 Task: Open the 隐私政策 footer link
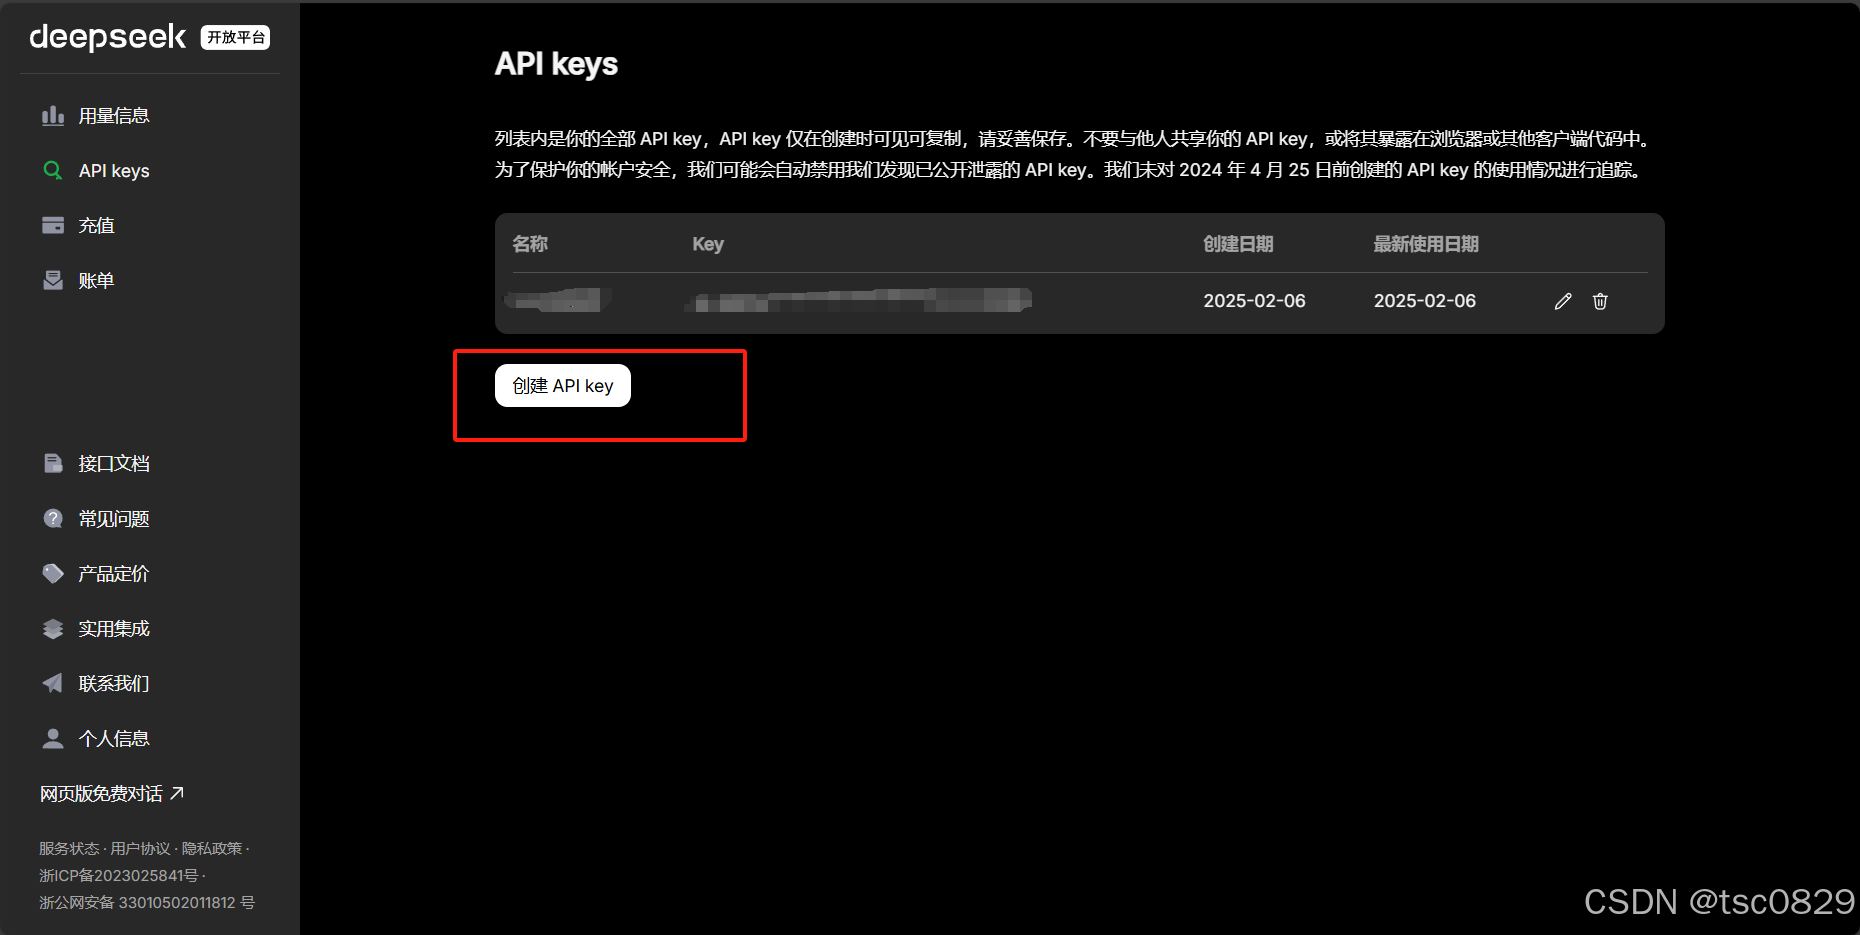coord(212,848)
